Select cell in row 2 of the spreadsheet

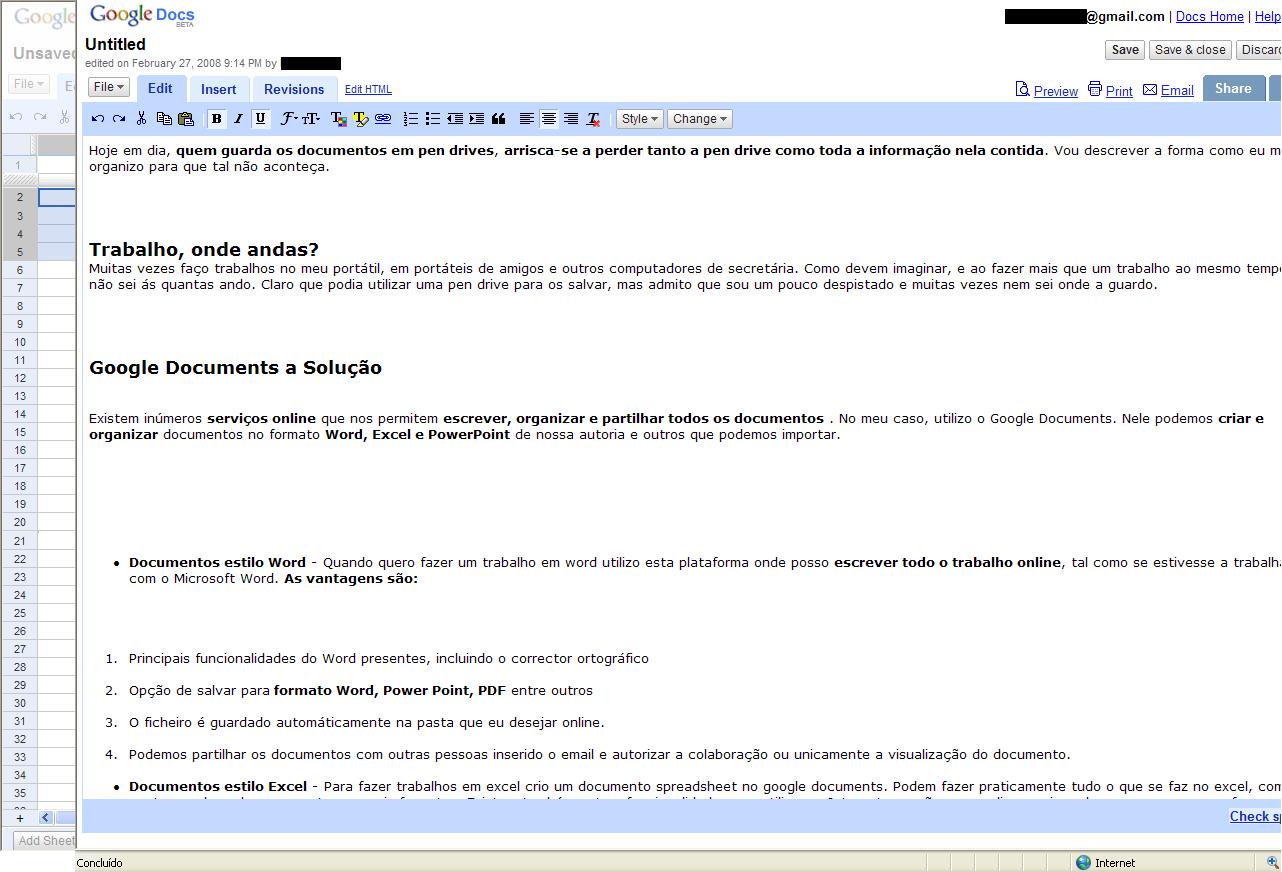57,197
